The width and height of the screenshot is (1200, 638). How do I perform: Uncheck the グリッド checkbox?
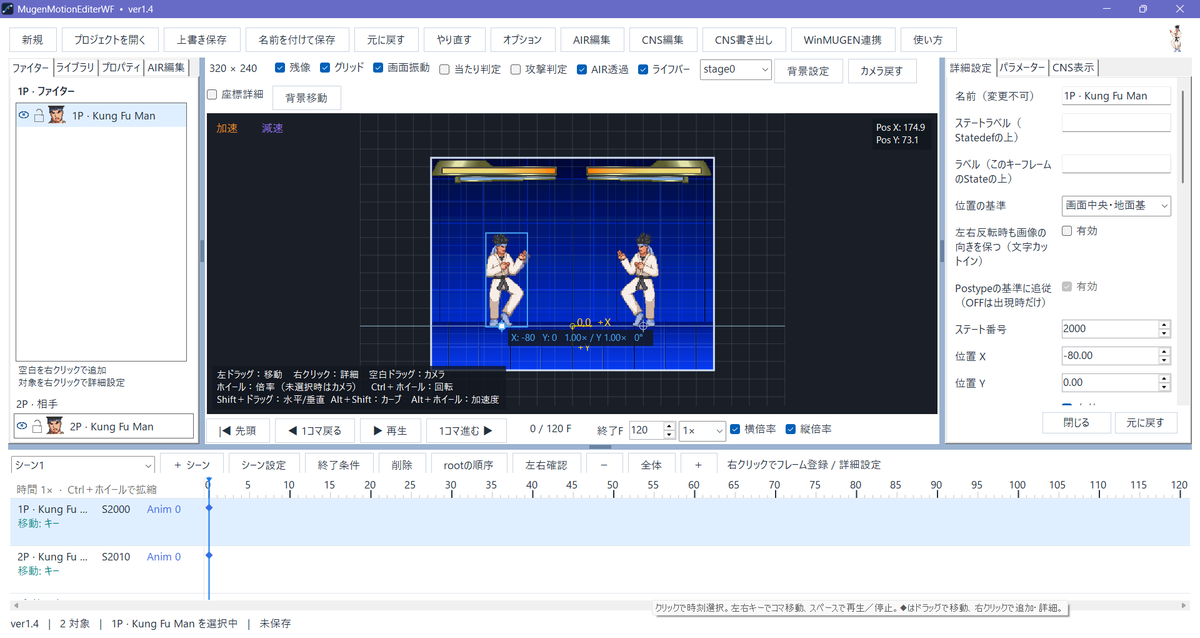[x=325, y=69]
